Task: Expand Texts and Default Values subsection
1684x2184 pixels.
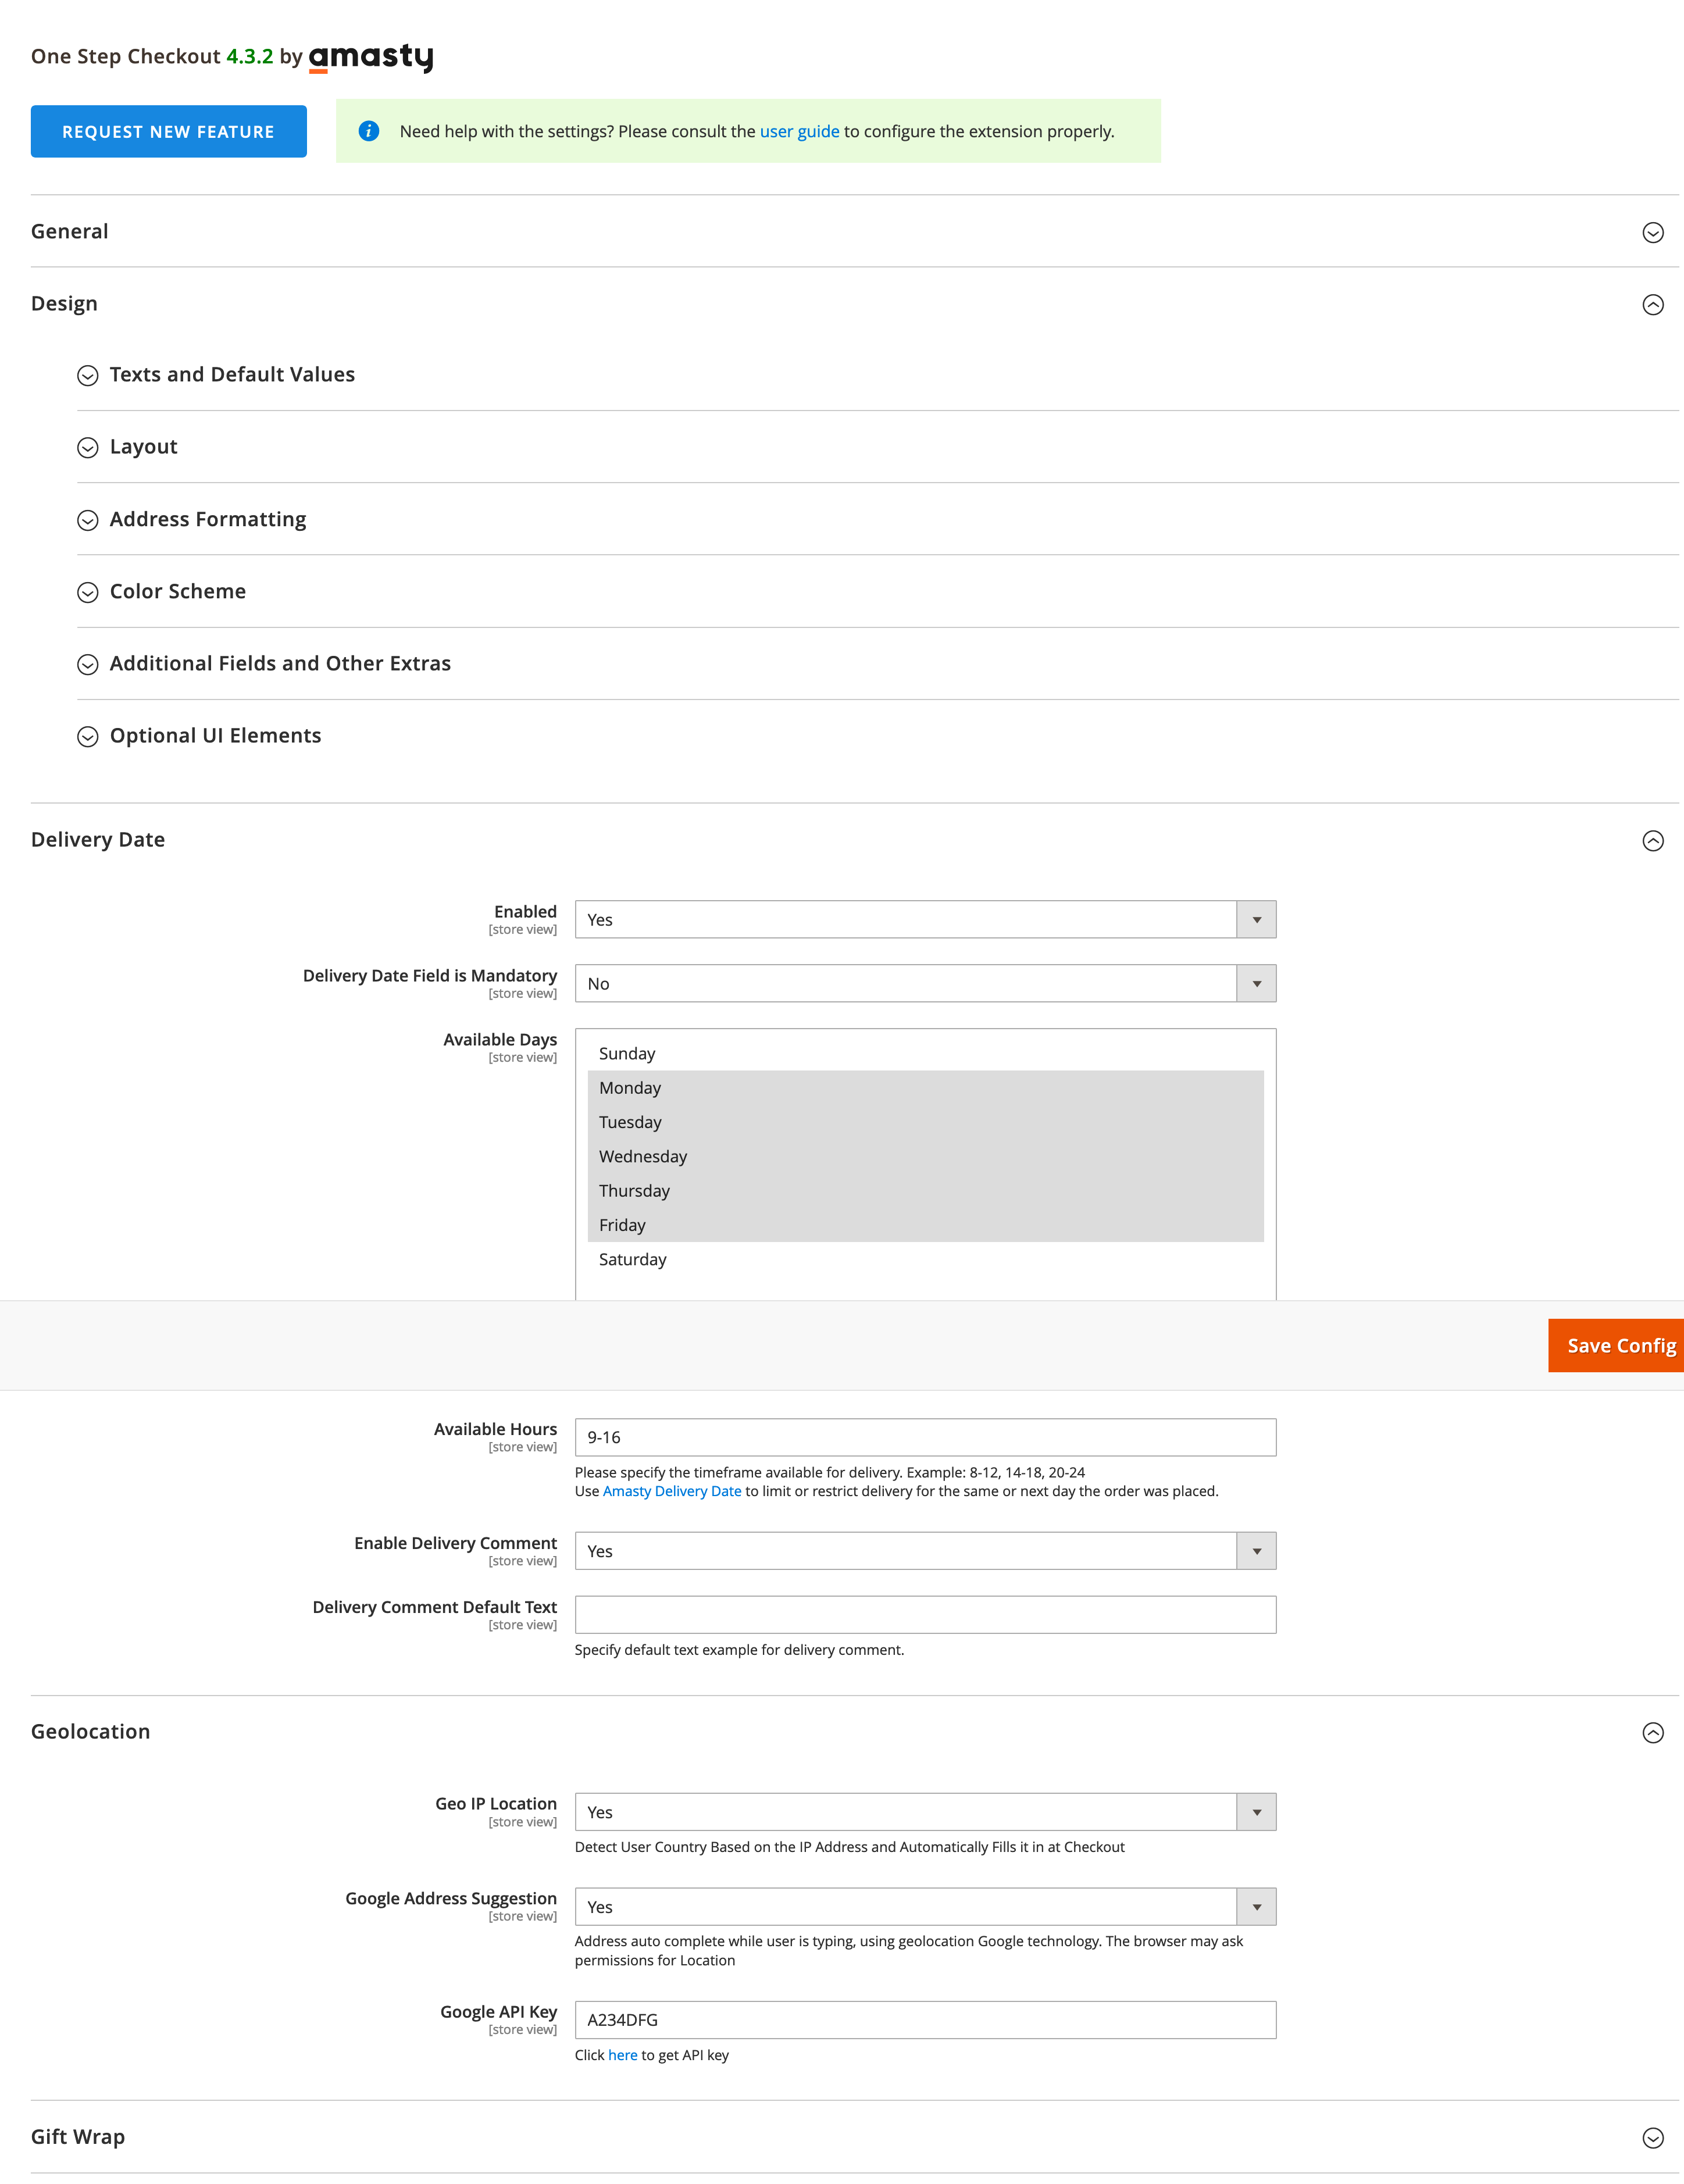Action: 232,374
